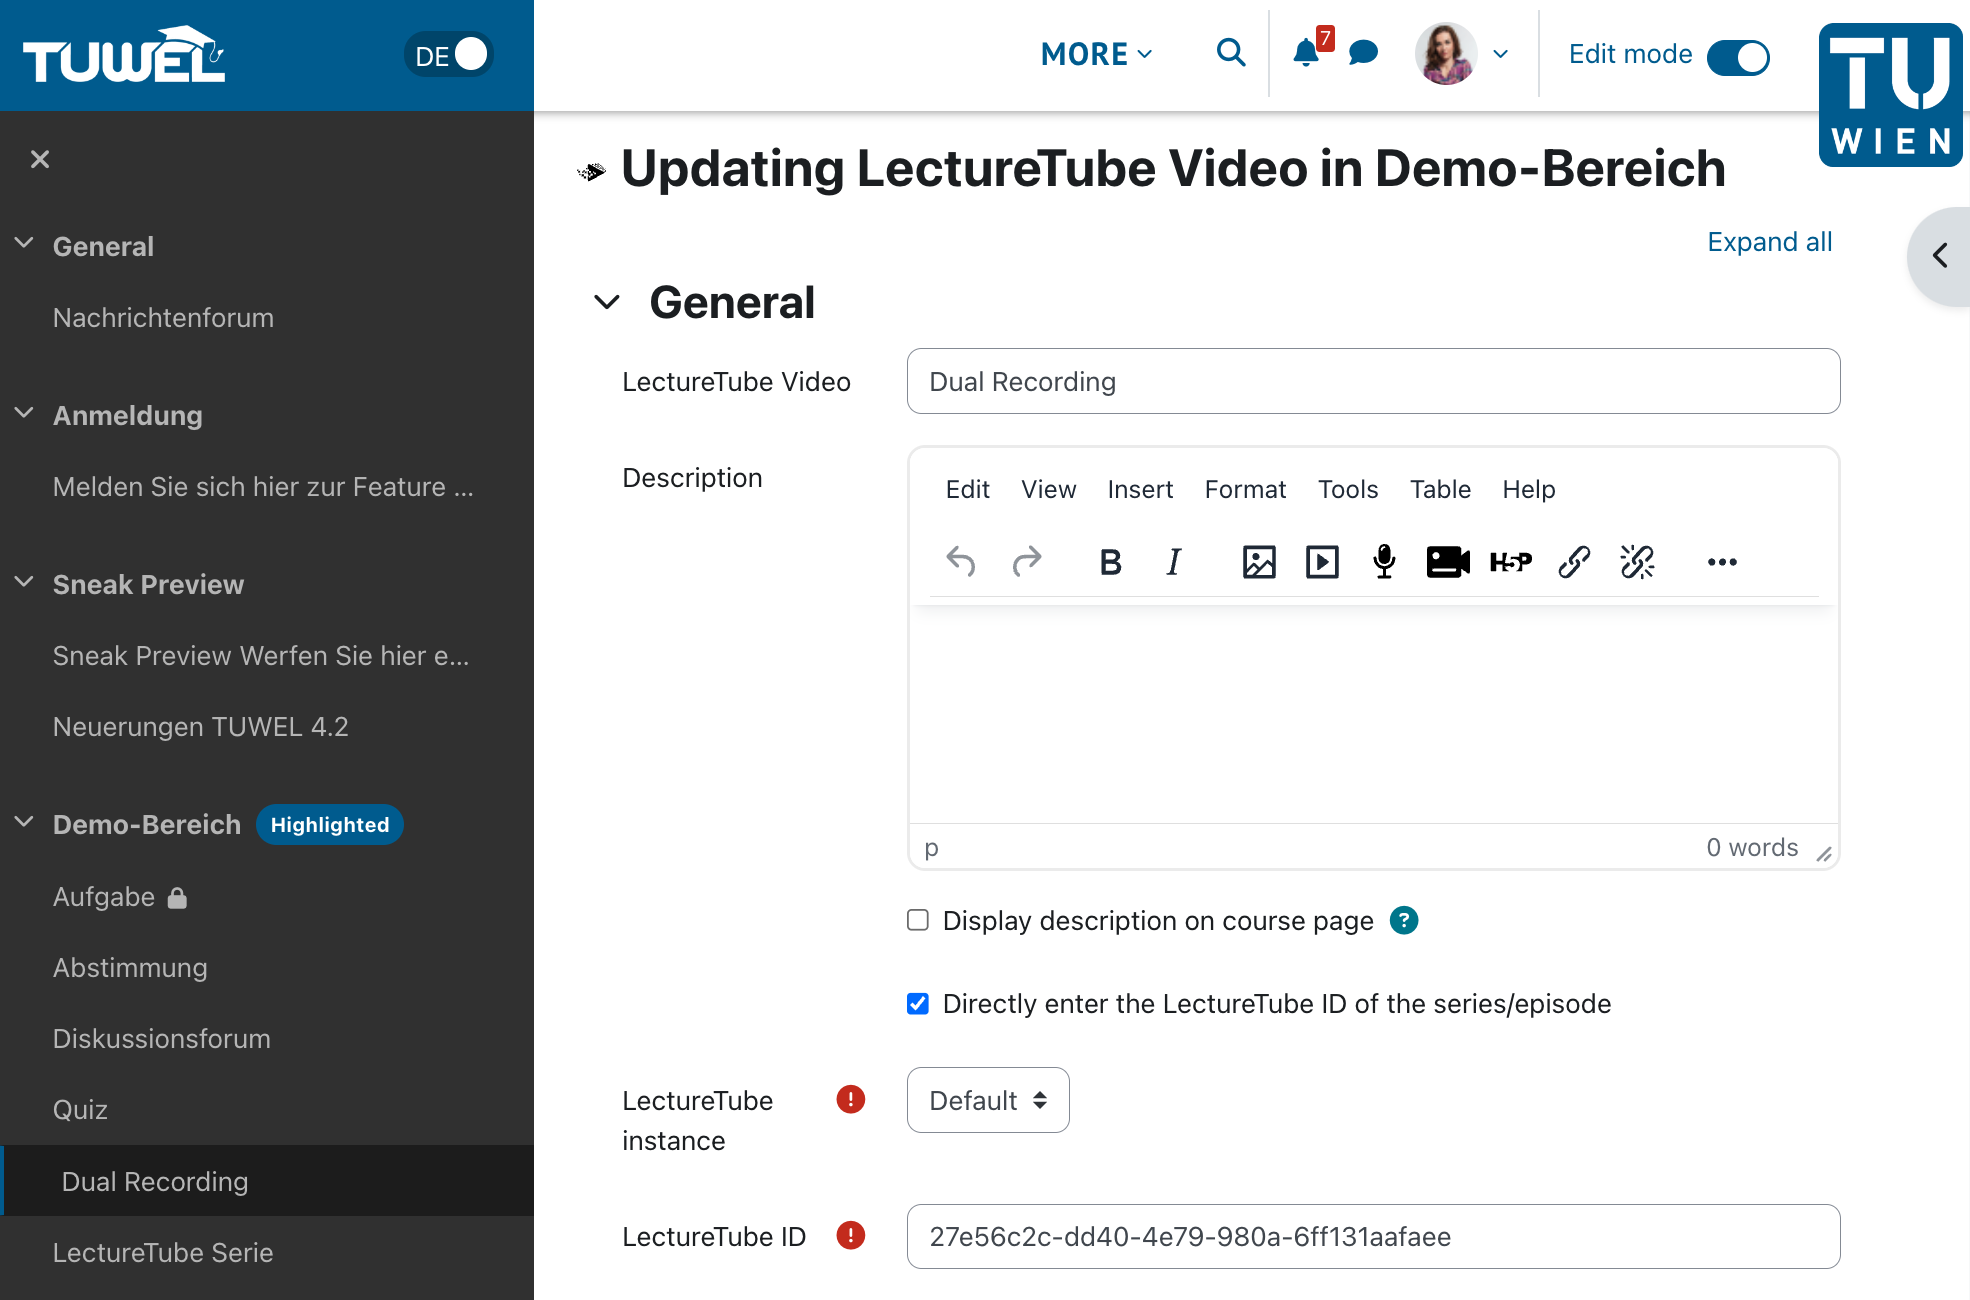Toggle bold formatting in editor
This screenshot has height=1300, width=1970.
[1110, 562]
